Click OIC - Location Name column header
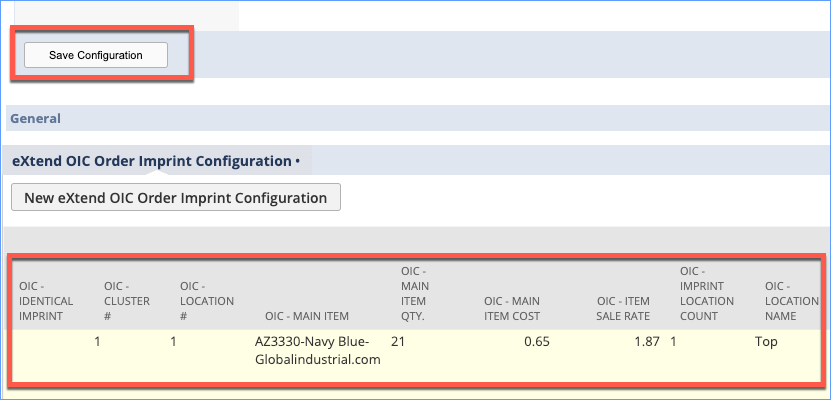 792,301
